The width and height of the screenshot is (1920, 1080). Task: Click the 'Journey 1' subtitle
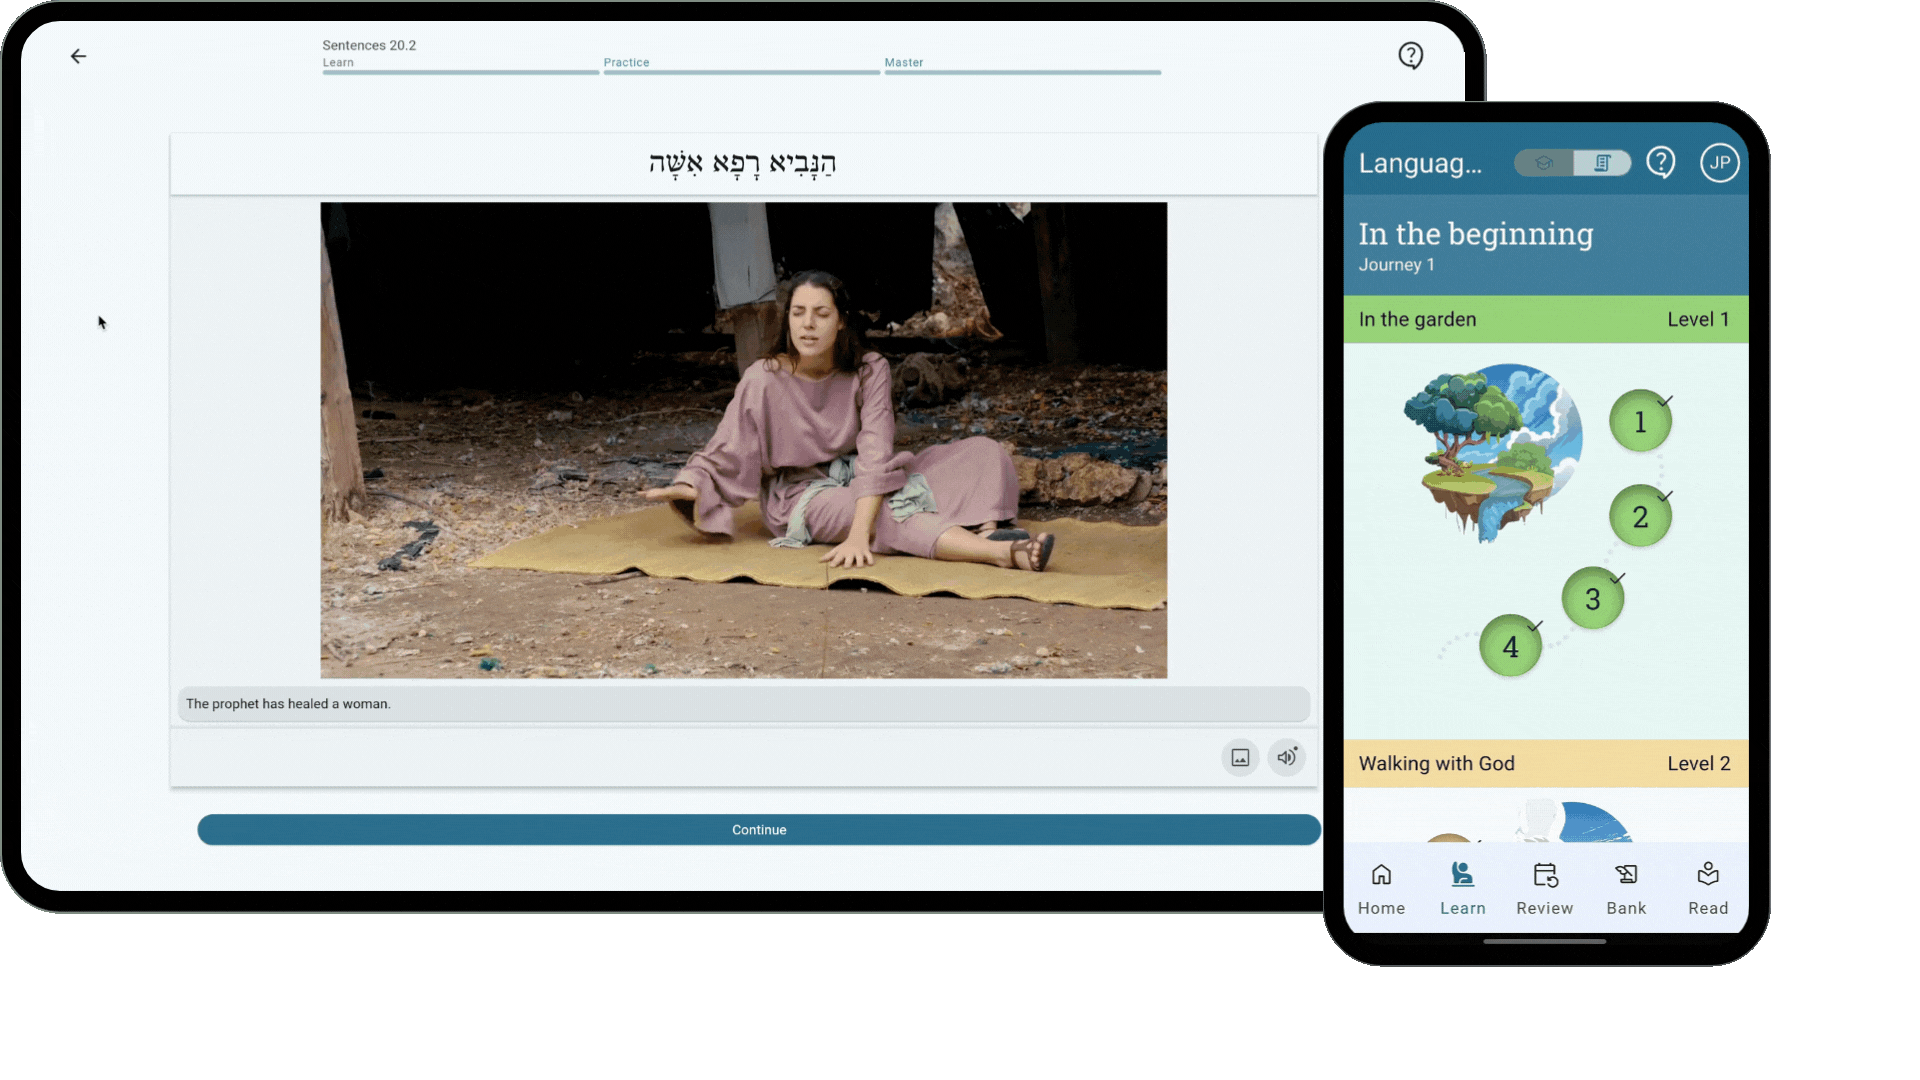(x=1396, y=265)
